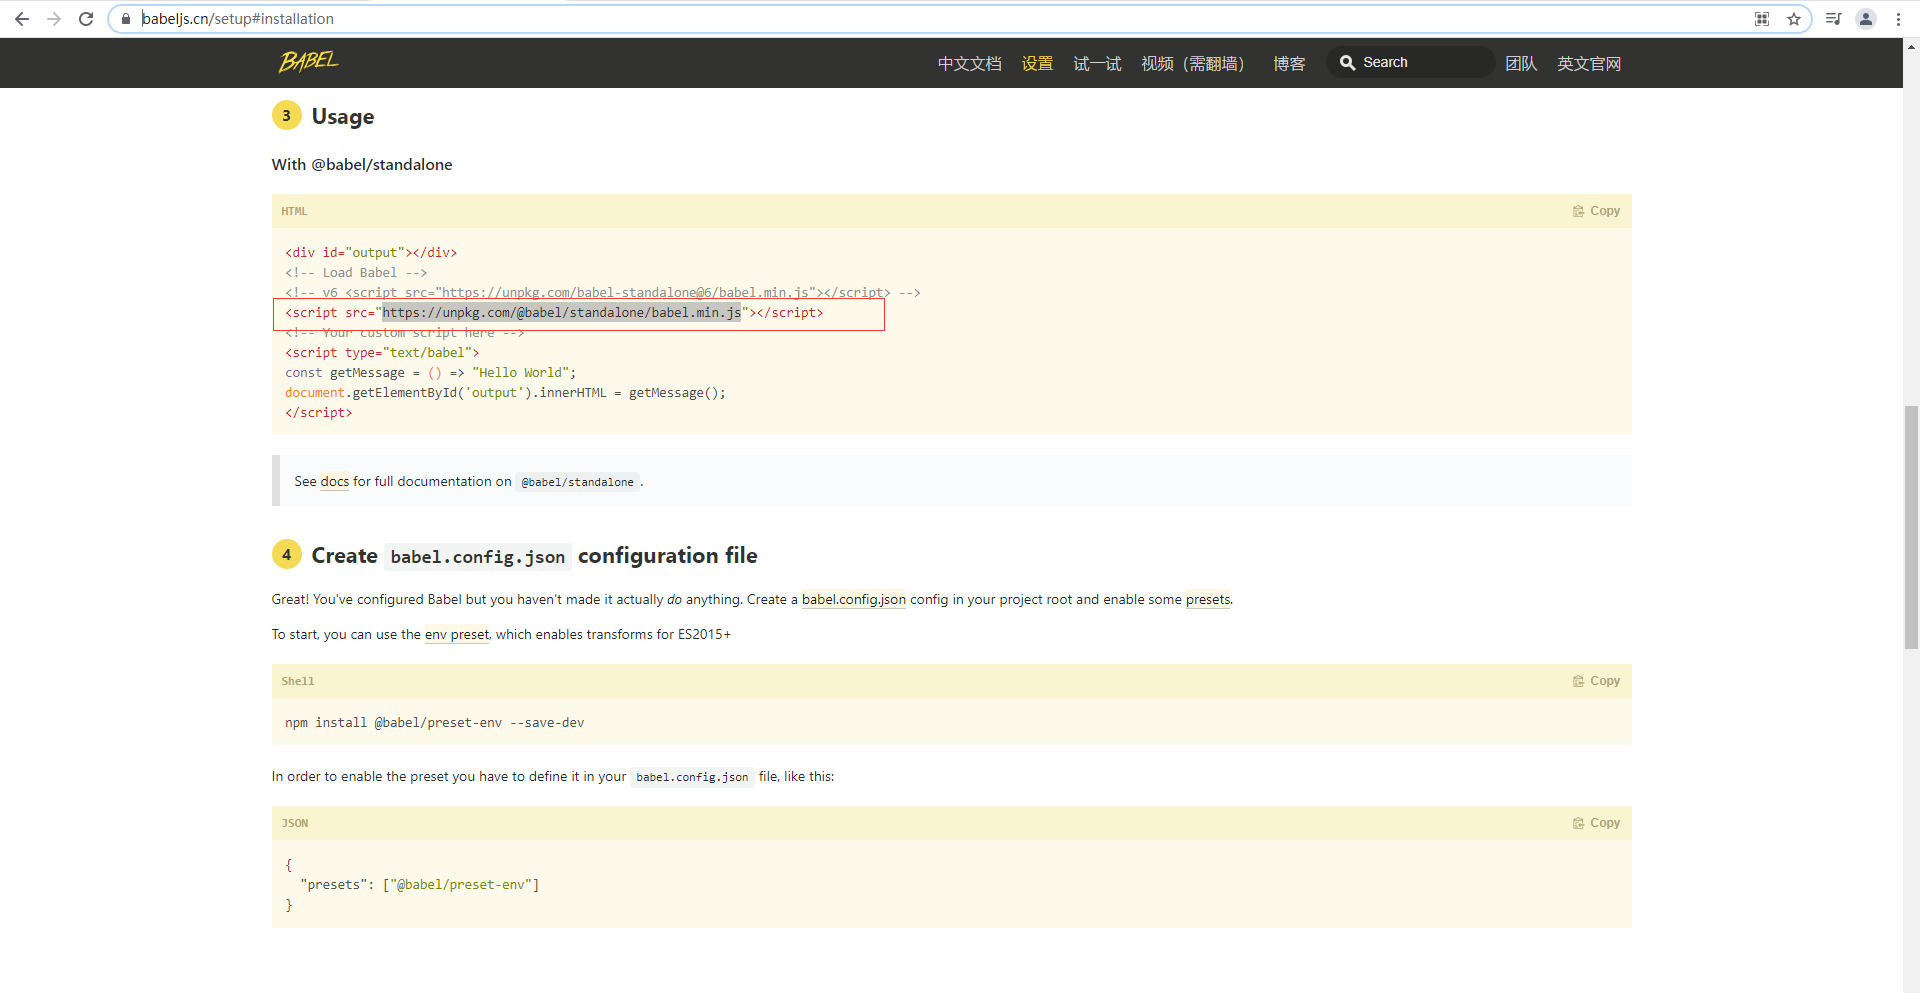1920x993 pixels.
Task: Click the 'With @babel/standalone' text
Action: coord(362,164)
